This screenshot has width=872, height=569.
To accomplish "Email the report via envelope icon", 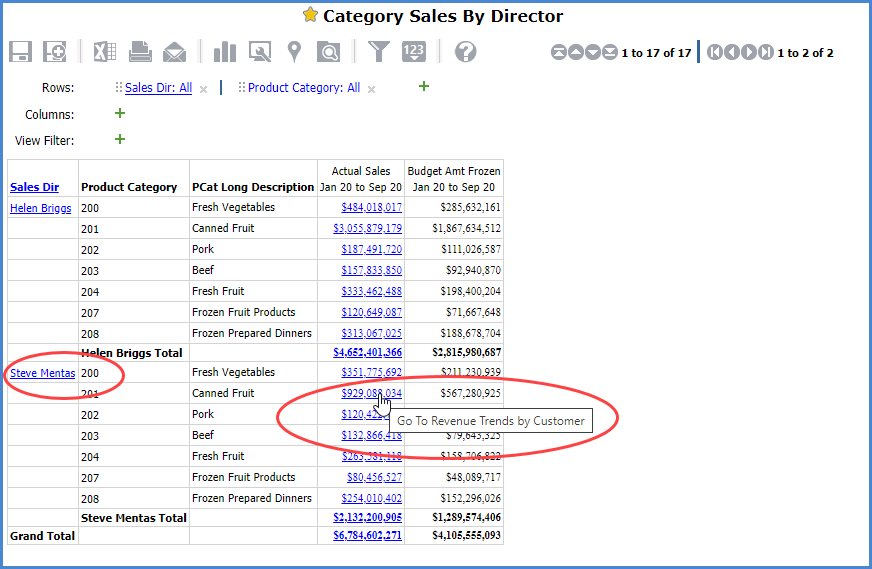I will pos(175,52).
